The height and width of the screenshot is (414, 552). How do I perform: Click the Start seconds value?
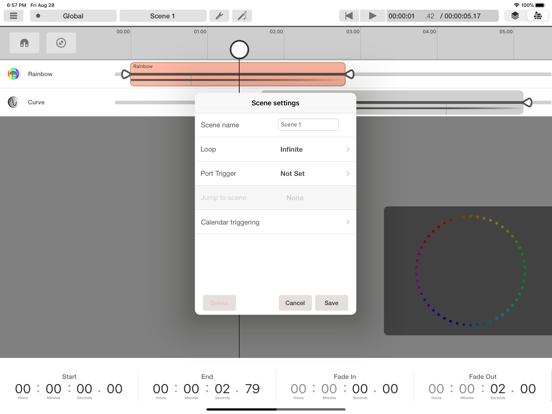click(84, 389)
